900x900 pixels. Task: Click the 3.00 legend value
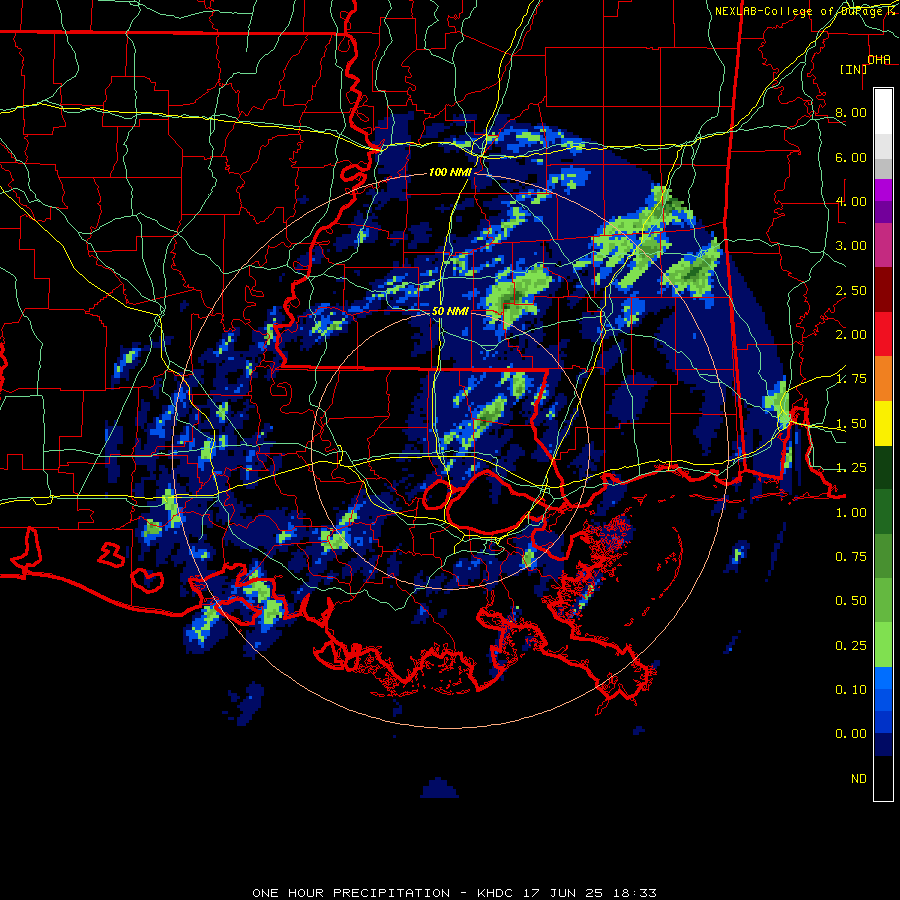[850, 246]
